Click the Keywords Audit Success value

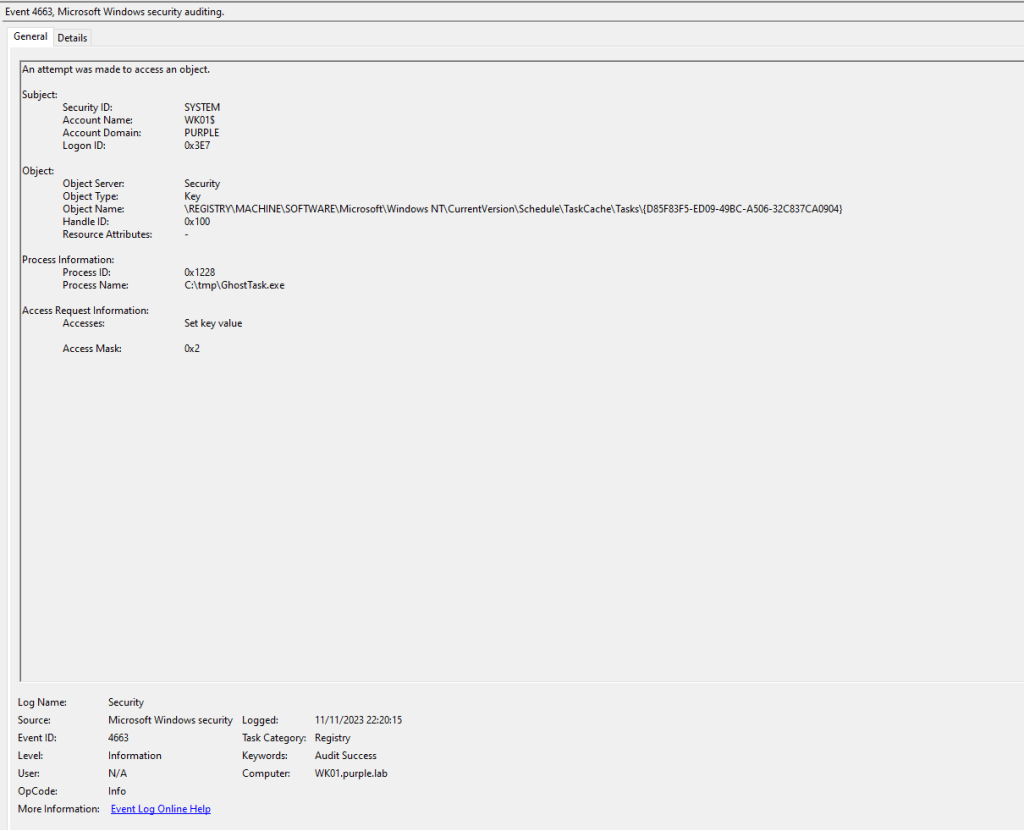[x=345, y=756]
